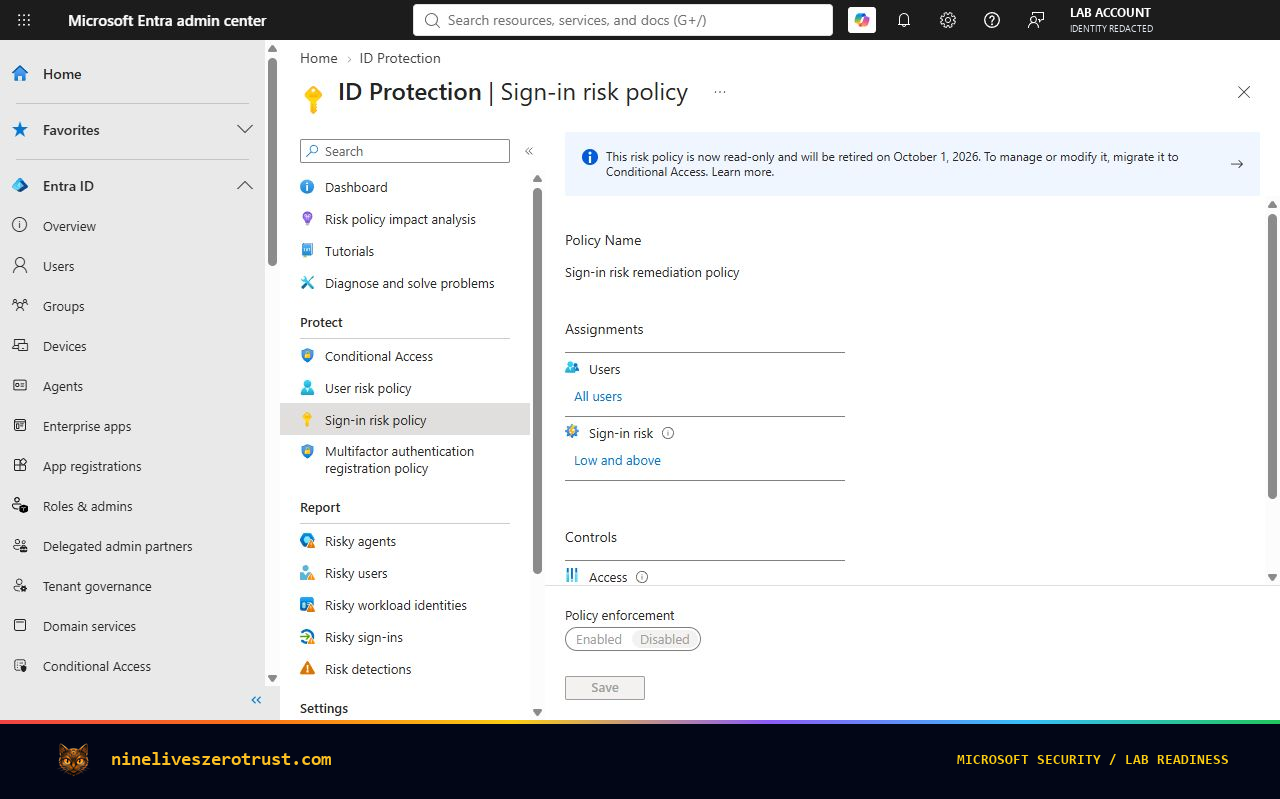Image resolution: width=1280 pixels, height=799 pixels.
Task: Click the Delegated admin partners icon
Action: point(20,546)
